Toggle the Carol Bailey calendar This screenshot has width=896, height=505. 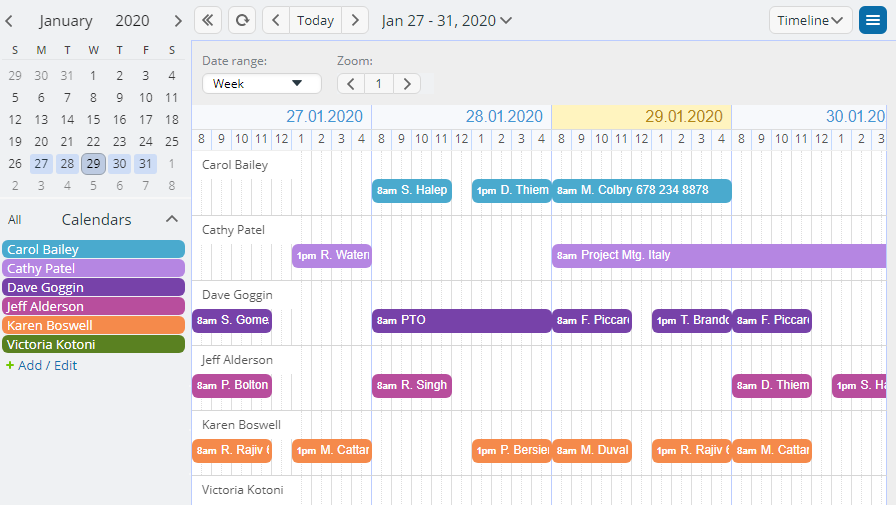[94, 249]
